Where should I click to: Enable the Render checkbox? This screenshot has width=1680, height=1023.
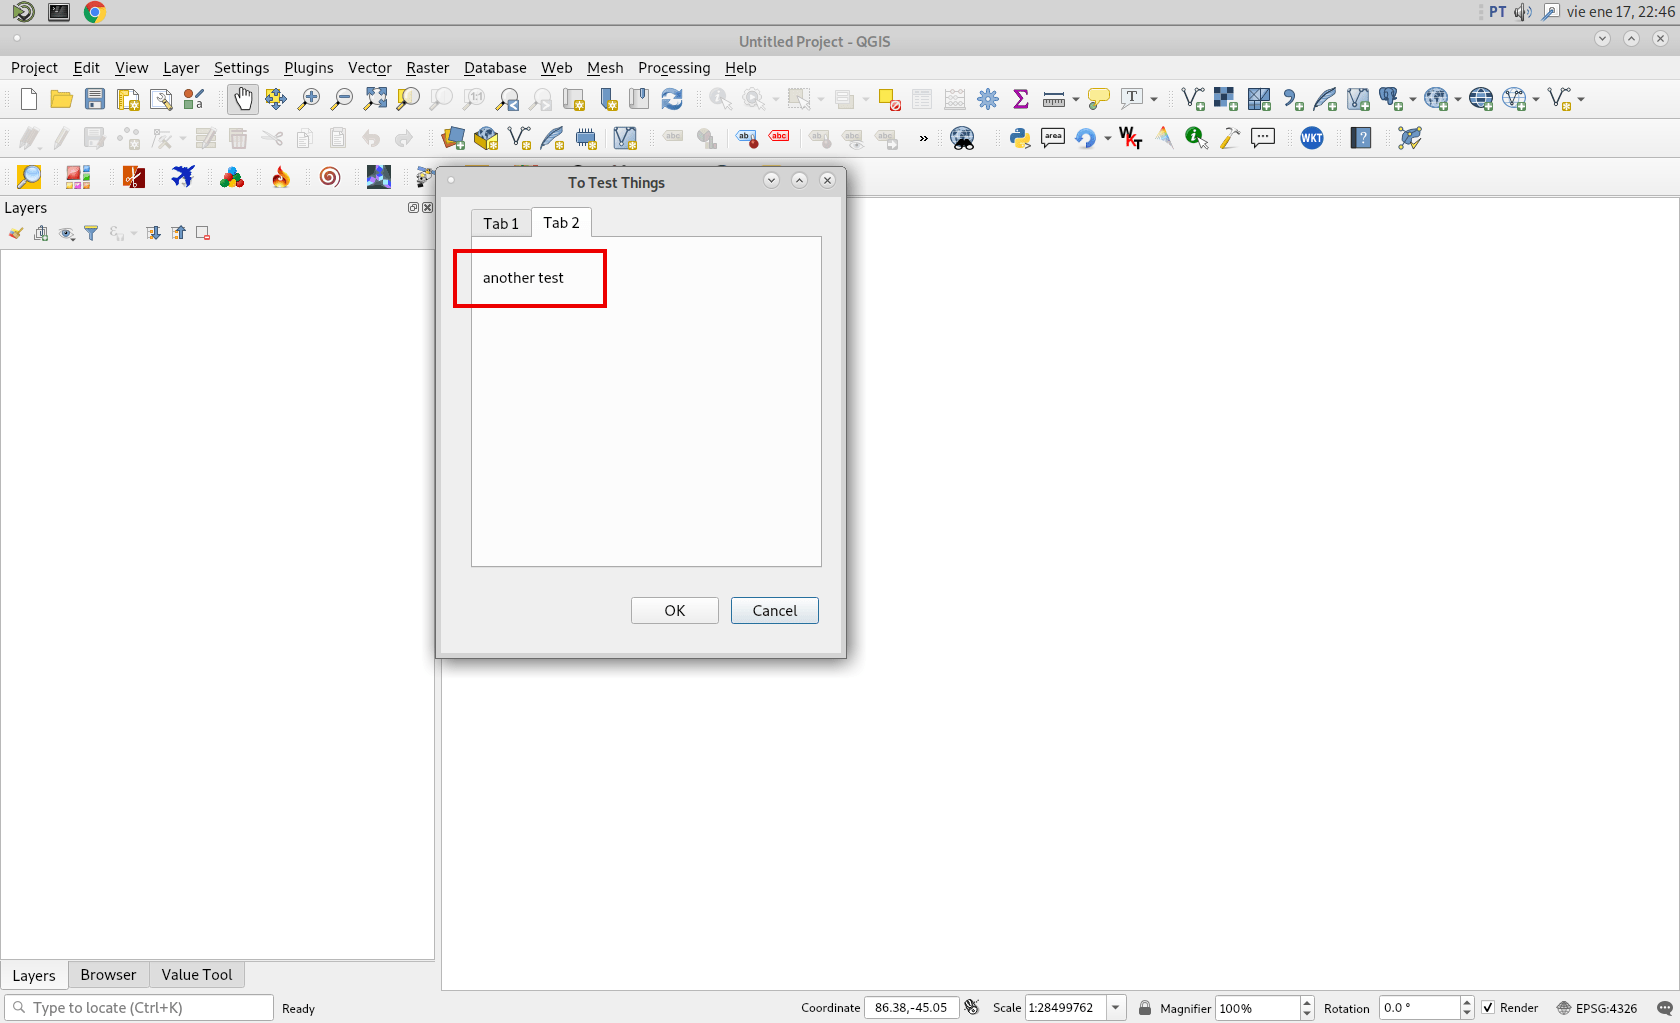(x=1489, y=1008)
